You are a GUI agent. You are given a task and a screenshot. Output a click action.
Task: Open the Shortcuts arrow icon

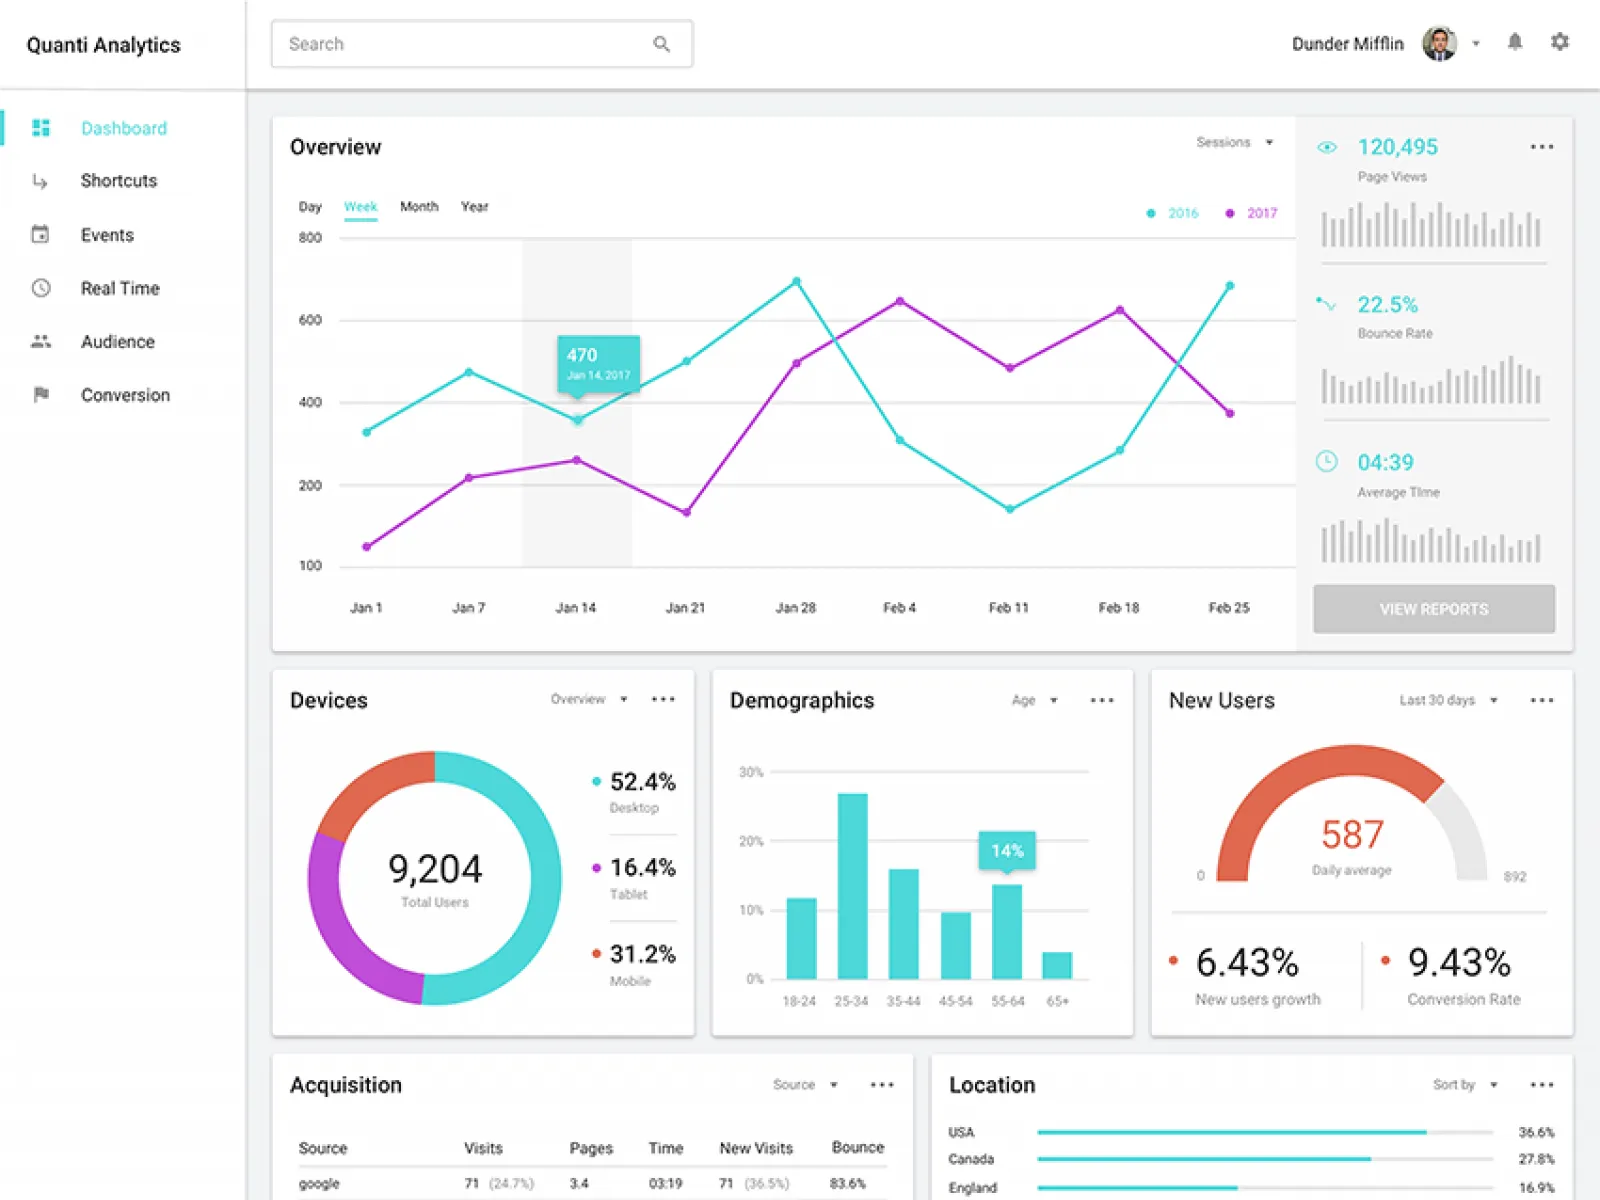(41, 181)
